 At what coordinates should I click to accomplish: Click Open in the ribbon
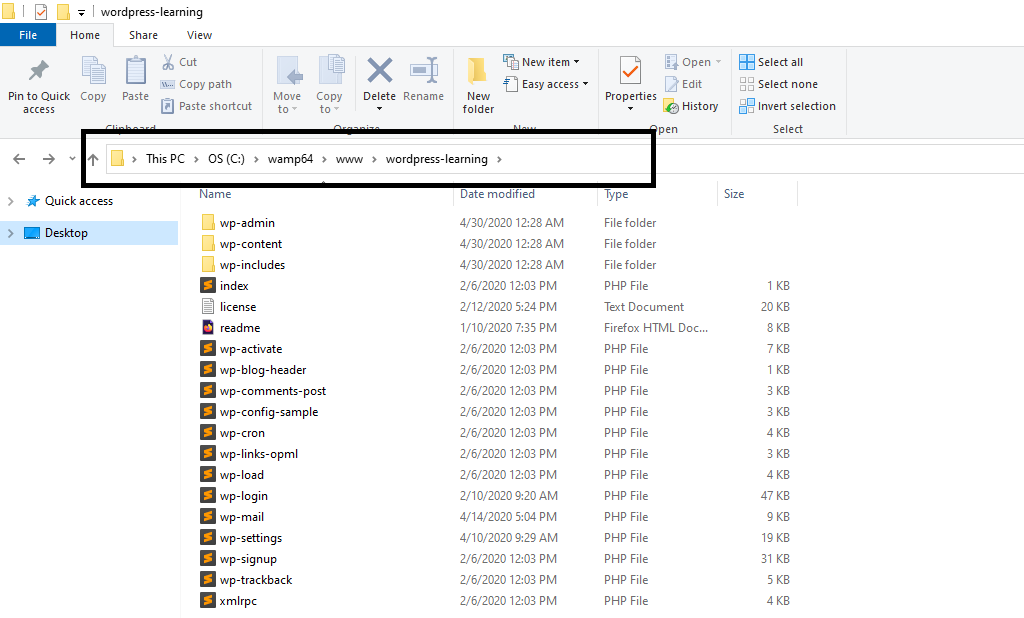click(693, 62)
